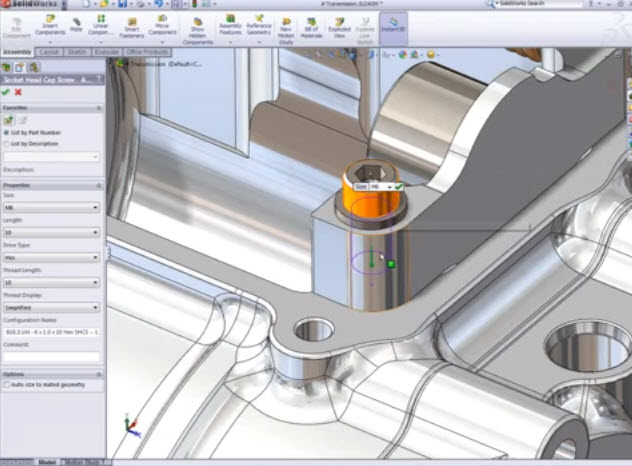
Task: Click the Smart Fasteners tool
Action: pyautogui.click(x=132, y=27)
